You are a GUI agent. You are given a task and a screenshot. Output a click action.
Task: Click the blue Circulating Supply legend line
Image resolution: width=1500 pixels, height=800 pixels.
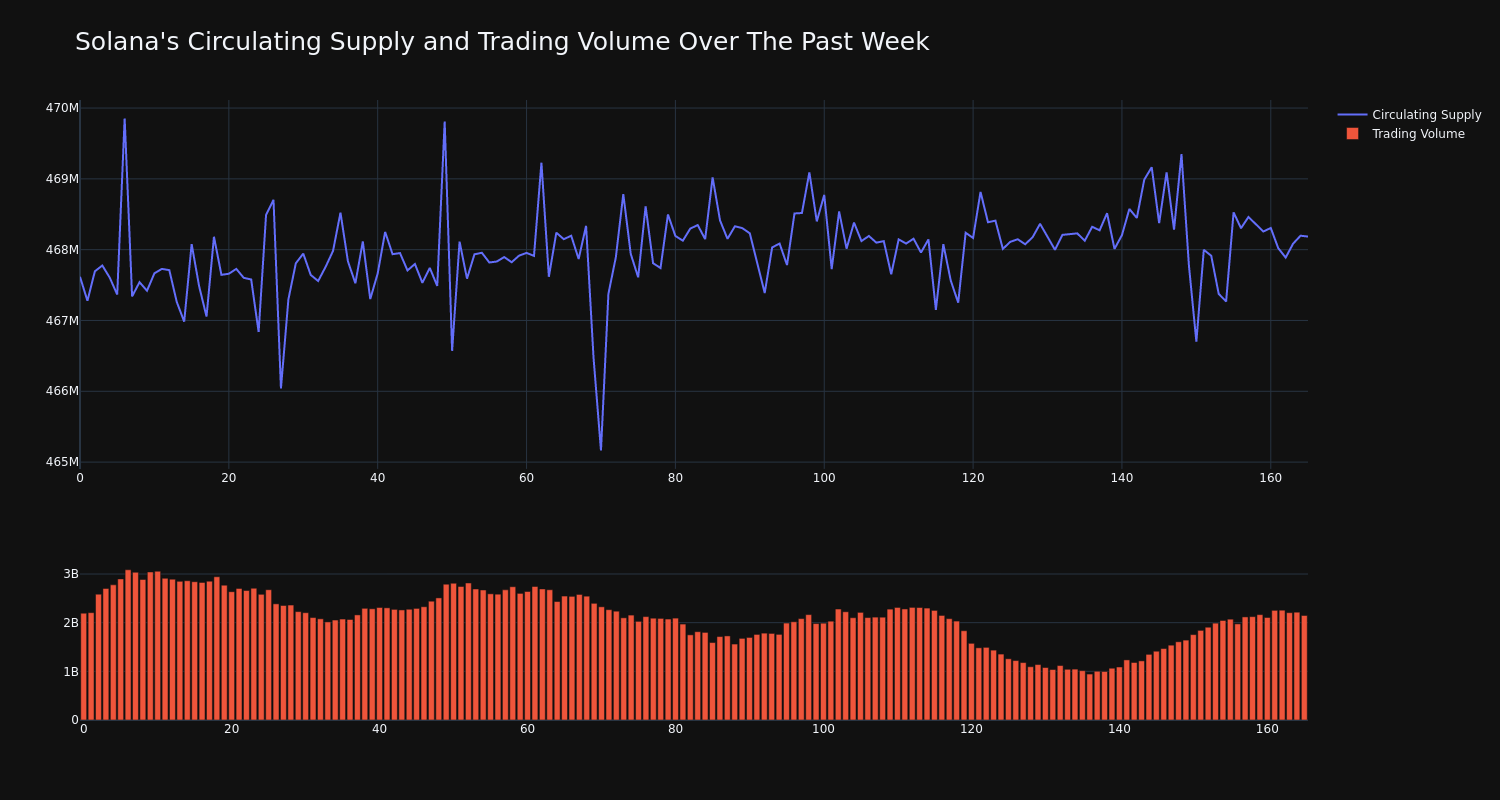pyautogui.click(x=1352, y=115)
